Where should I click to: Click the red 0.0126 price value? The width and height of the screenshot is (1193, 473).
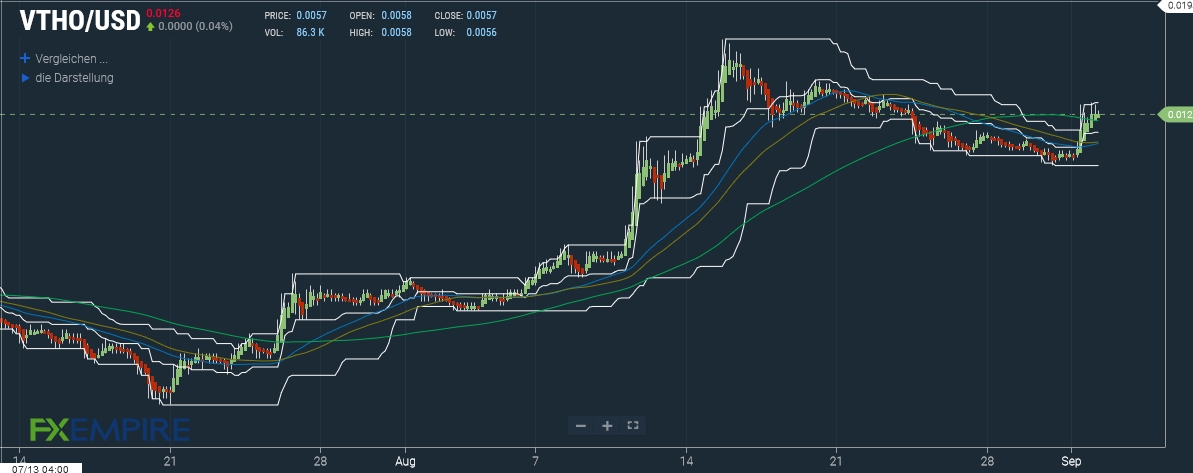[163, 13]
